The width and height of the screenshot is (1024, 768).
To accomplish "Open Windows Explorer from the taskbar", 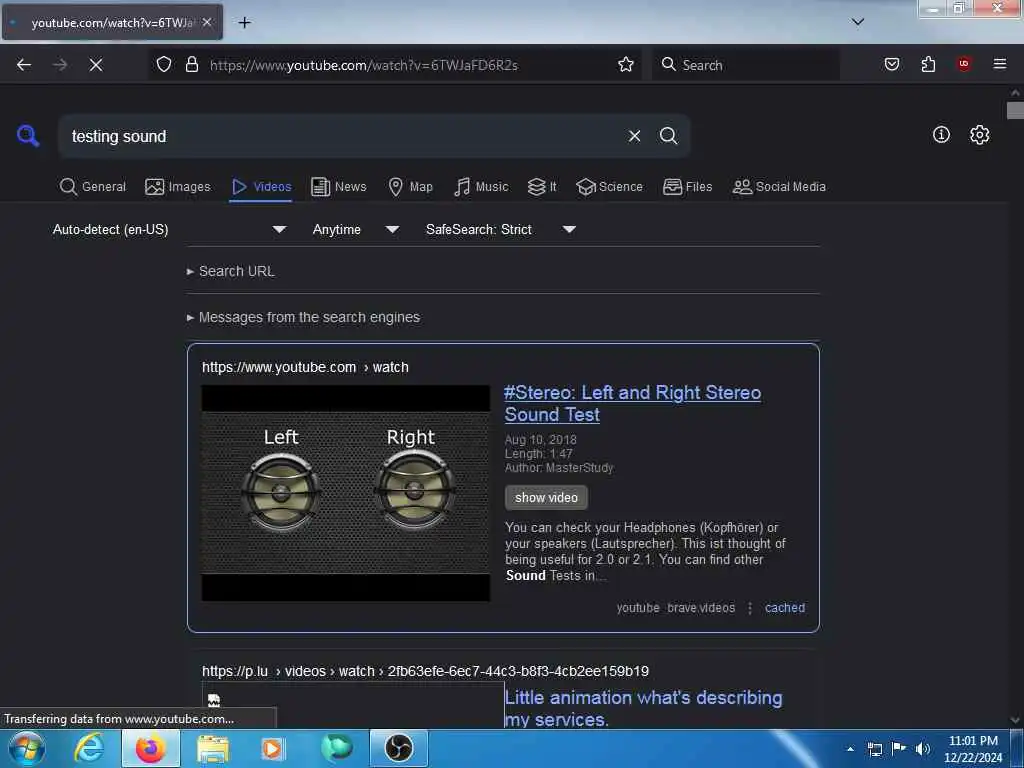I will (213, 748).
